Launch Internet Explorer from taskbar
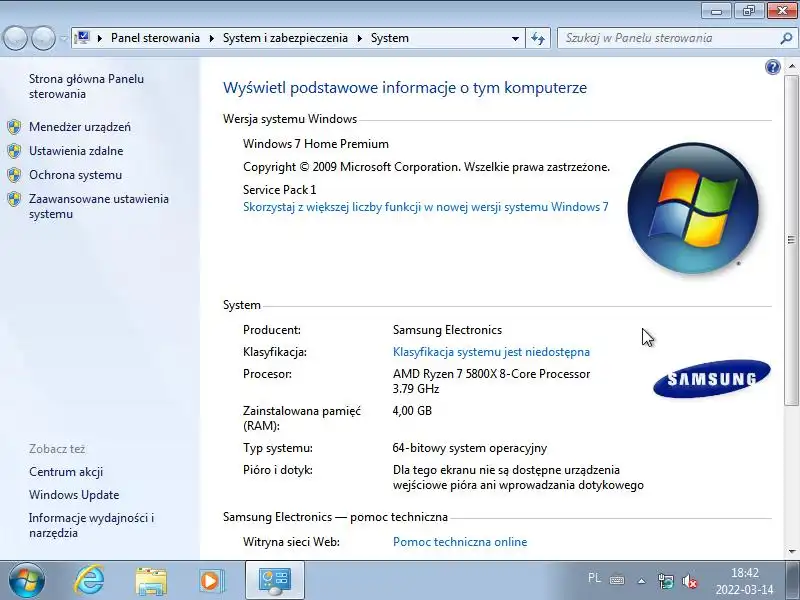The height and width of the screenshot is (600, 800). pyautogui.click(x=89, y=581)
